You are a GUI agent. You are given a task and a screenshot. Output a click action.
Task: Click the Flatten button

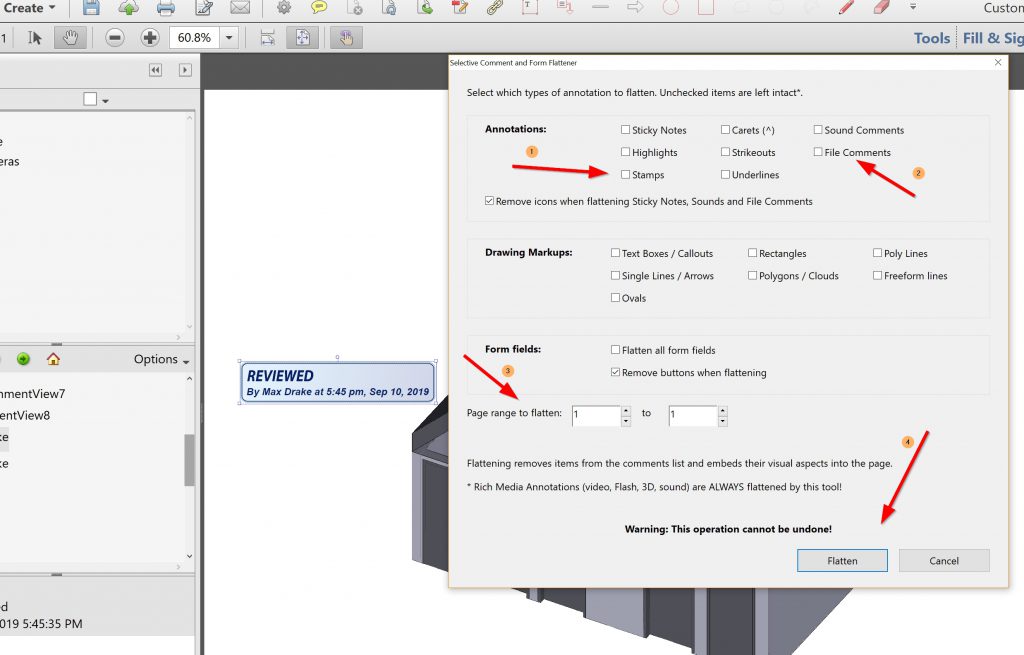(x=842, y=560)
